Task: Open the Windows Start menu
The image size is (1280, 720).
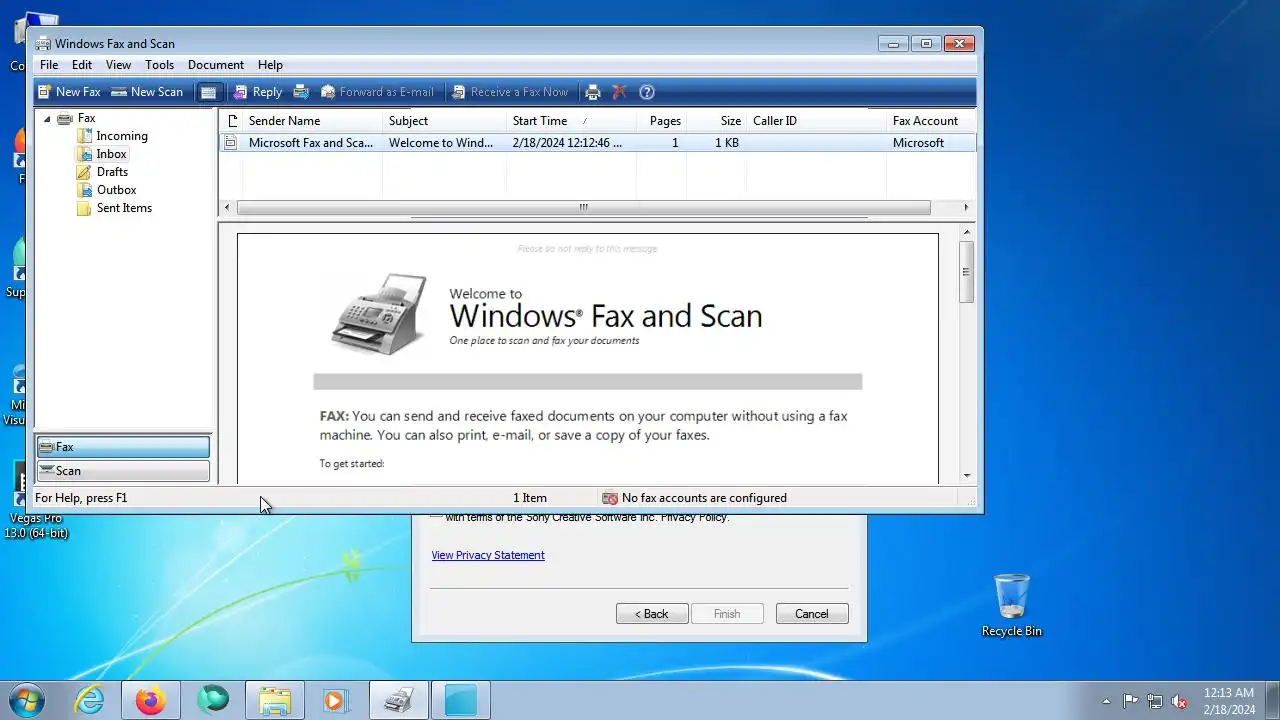Action: pyautogui.click(x=27, y=700)
